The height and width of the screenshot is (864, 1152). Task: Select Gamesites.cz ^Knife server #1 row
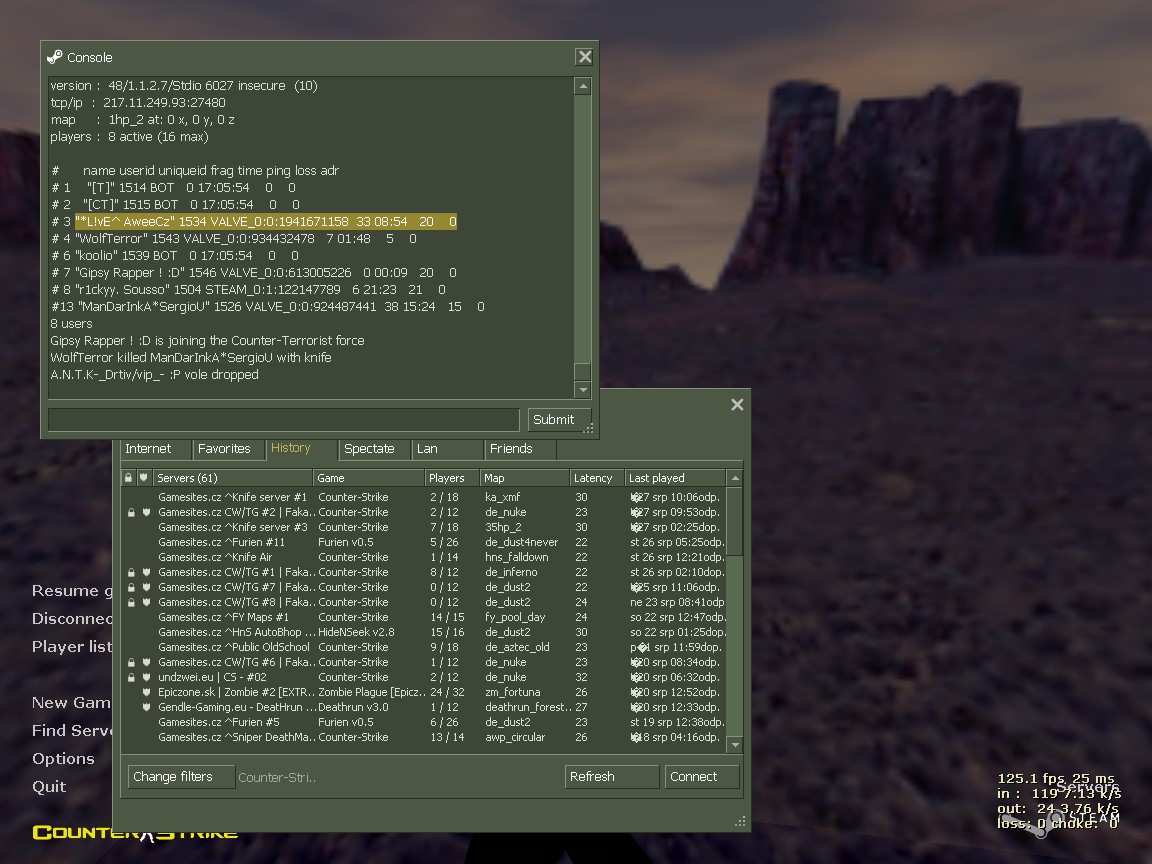(x=425, y=497)
